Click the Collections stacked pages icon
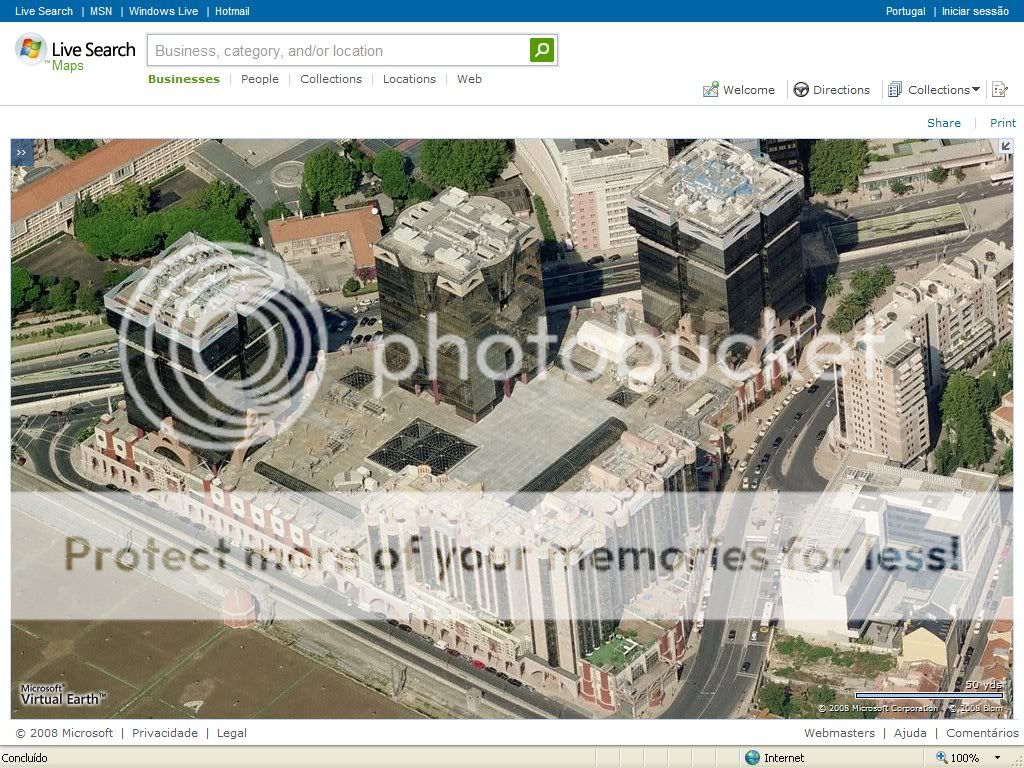 click(895, 90)
